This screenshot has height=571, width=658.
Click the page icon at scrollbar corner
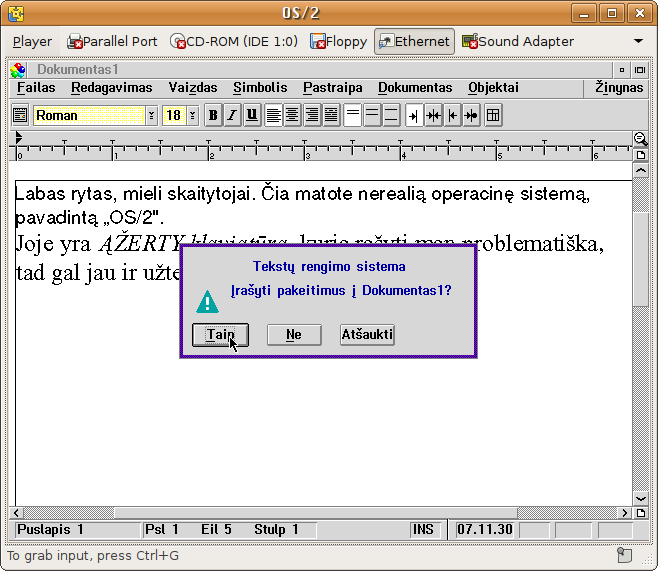pos(640,513)
